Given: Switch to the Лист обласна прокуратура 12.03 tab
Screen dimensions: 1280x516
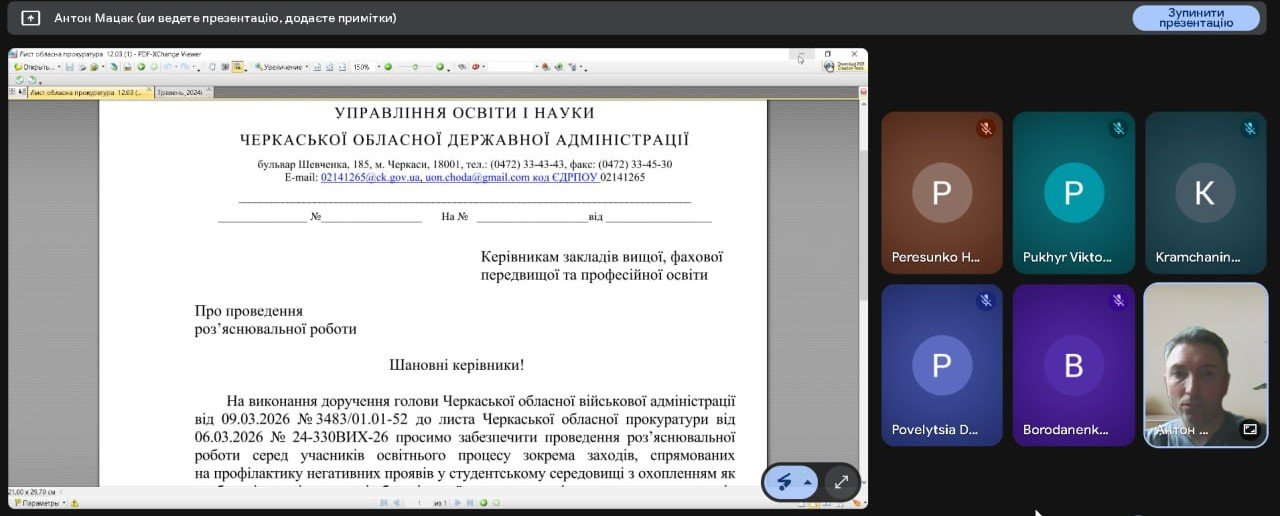Looking at the screenshot, I should pos(90,92).
